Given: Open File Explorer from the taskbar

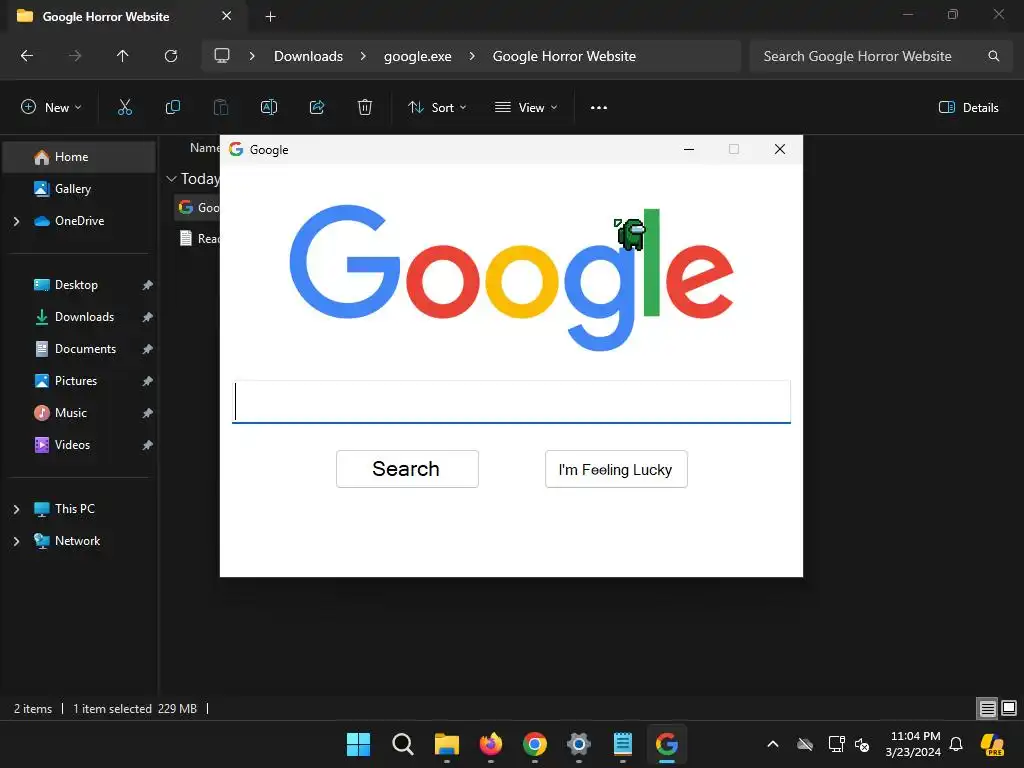Looking at the screenshot, I should [447, 744].
